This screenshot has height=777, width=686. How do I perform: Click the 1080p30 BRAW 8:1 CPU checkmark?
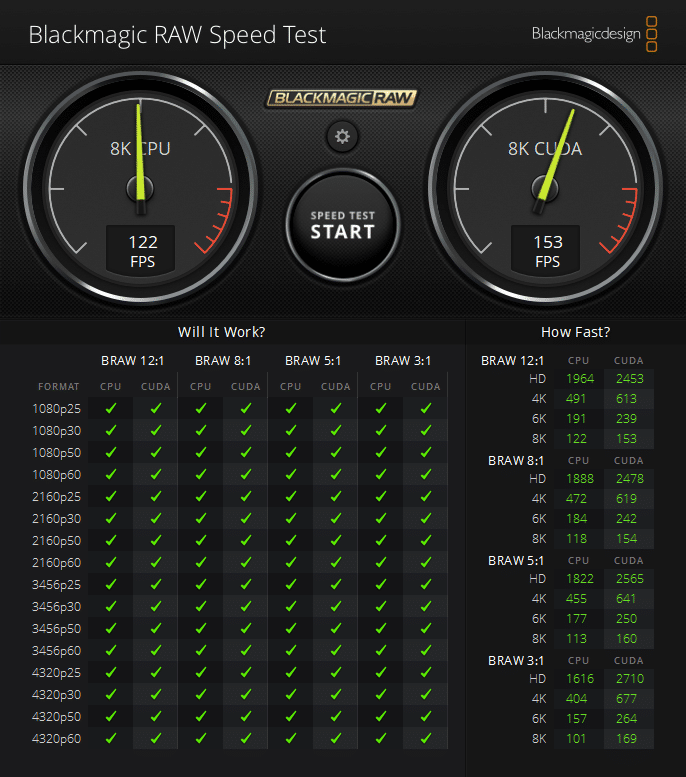tap(201, 430)
